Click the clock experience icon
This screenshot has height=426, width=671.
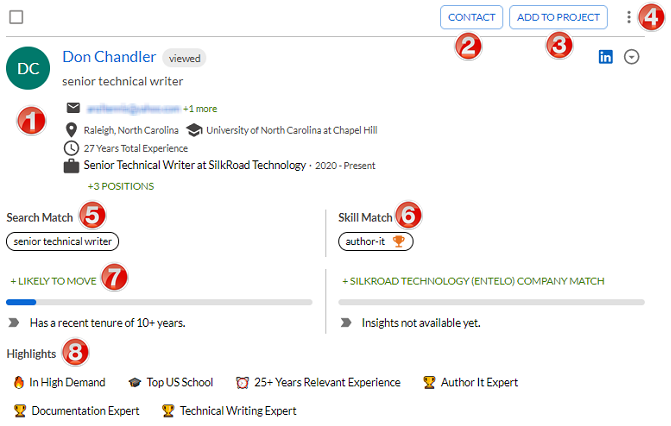(x=71, y=148)
